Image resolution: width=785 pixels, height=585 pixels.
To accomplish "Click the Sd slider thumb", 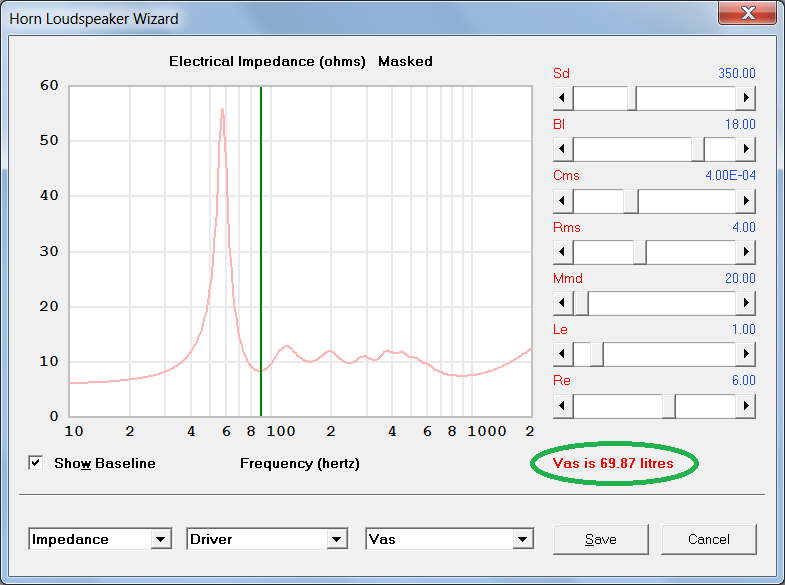I will (x=632, y=98).
